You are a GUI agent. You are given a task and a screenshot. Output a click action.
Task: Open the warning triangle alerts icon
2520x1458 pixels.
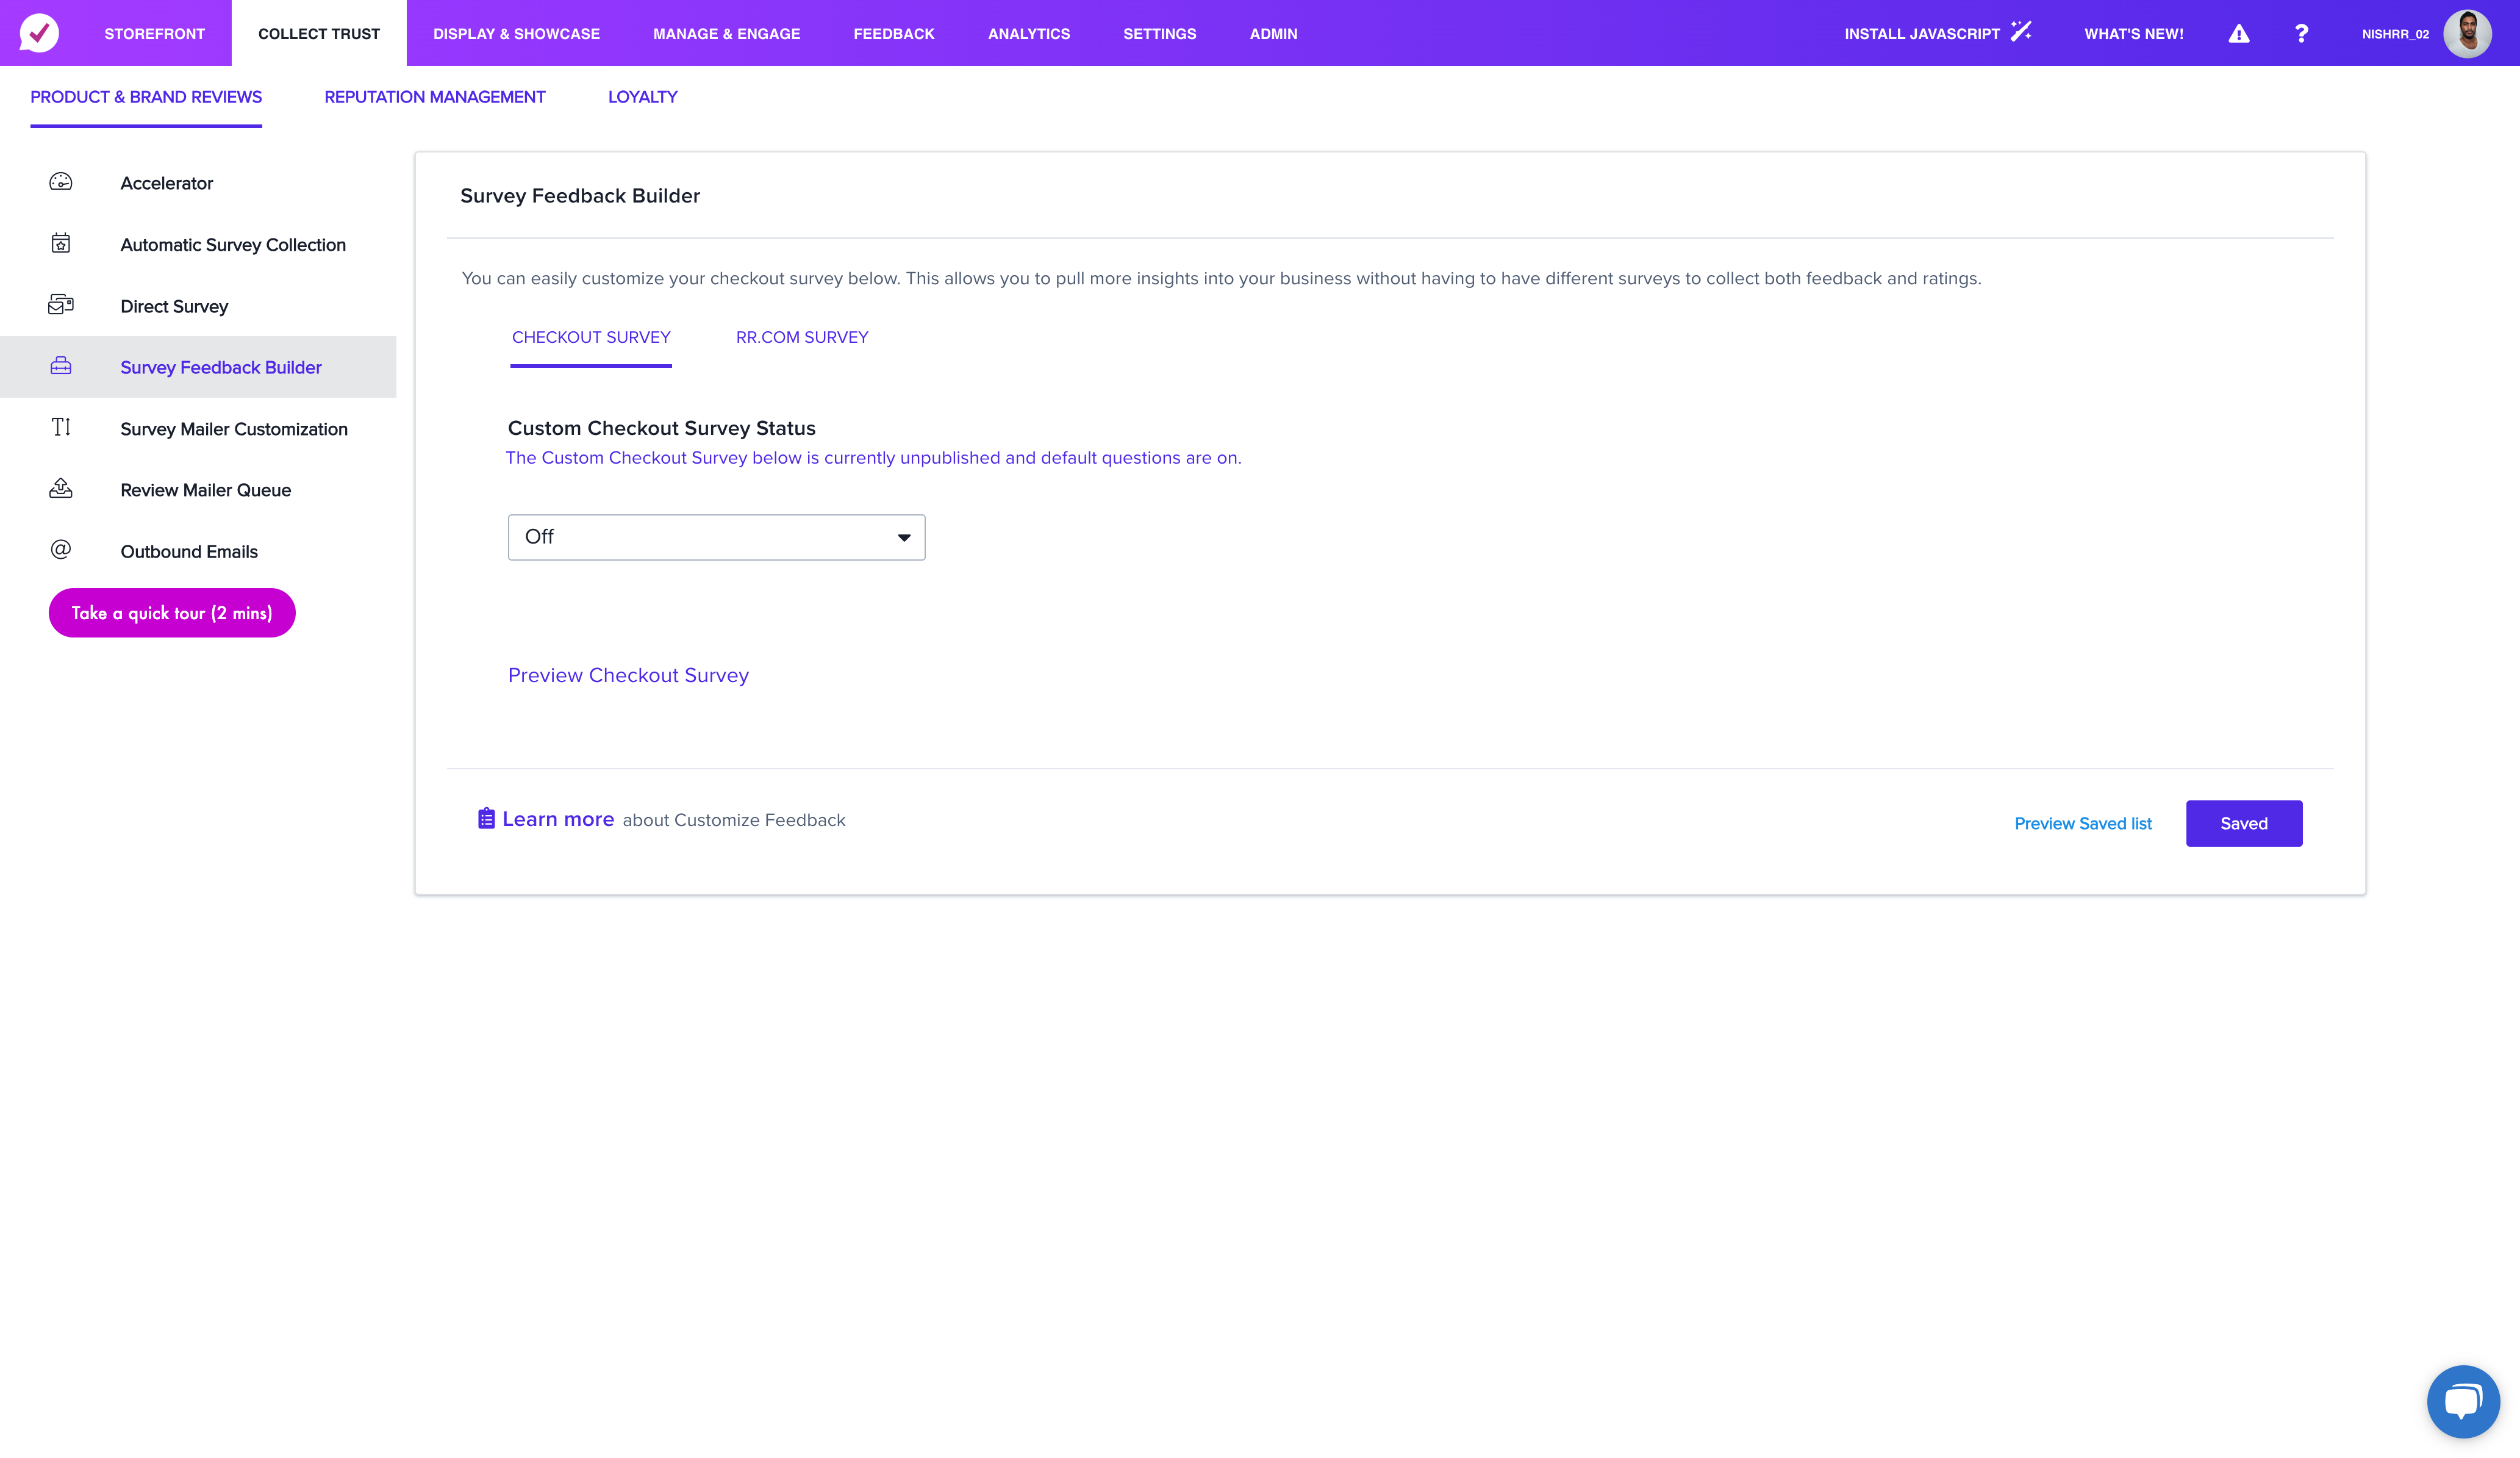(2239, 34)
